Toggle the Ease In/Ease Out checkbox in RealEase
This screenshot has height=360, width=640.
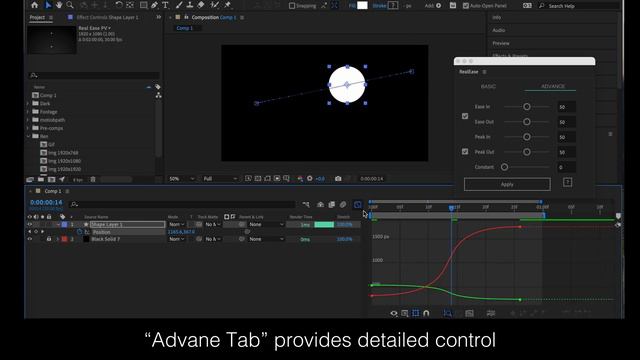465,116
